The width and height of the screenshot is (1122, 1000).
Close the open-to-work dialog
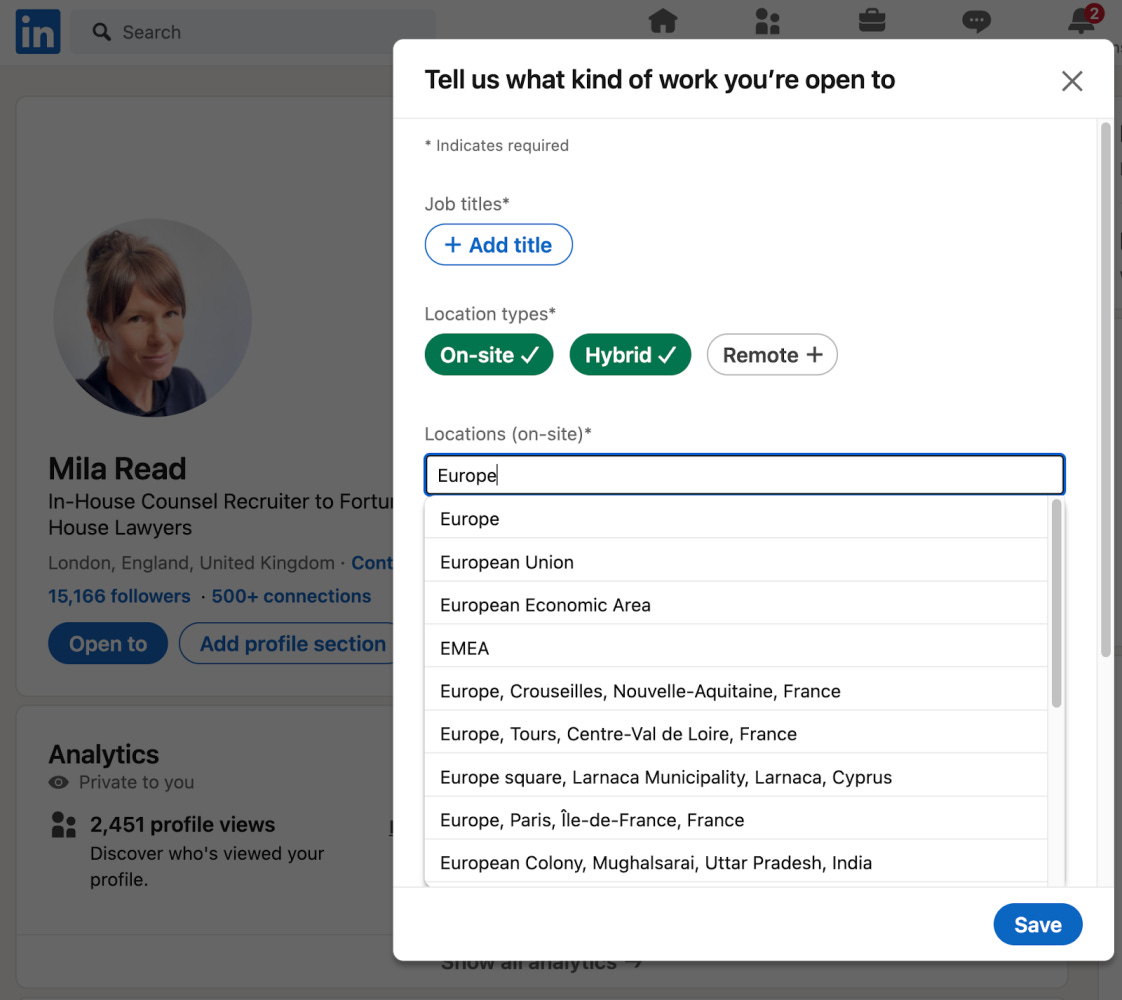(x=1071, y=81)
